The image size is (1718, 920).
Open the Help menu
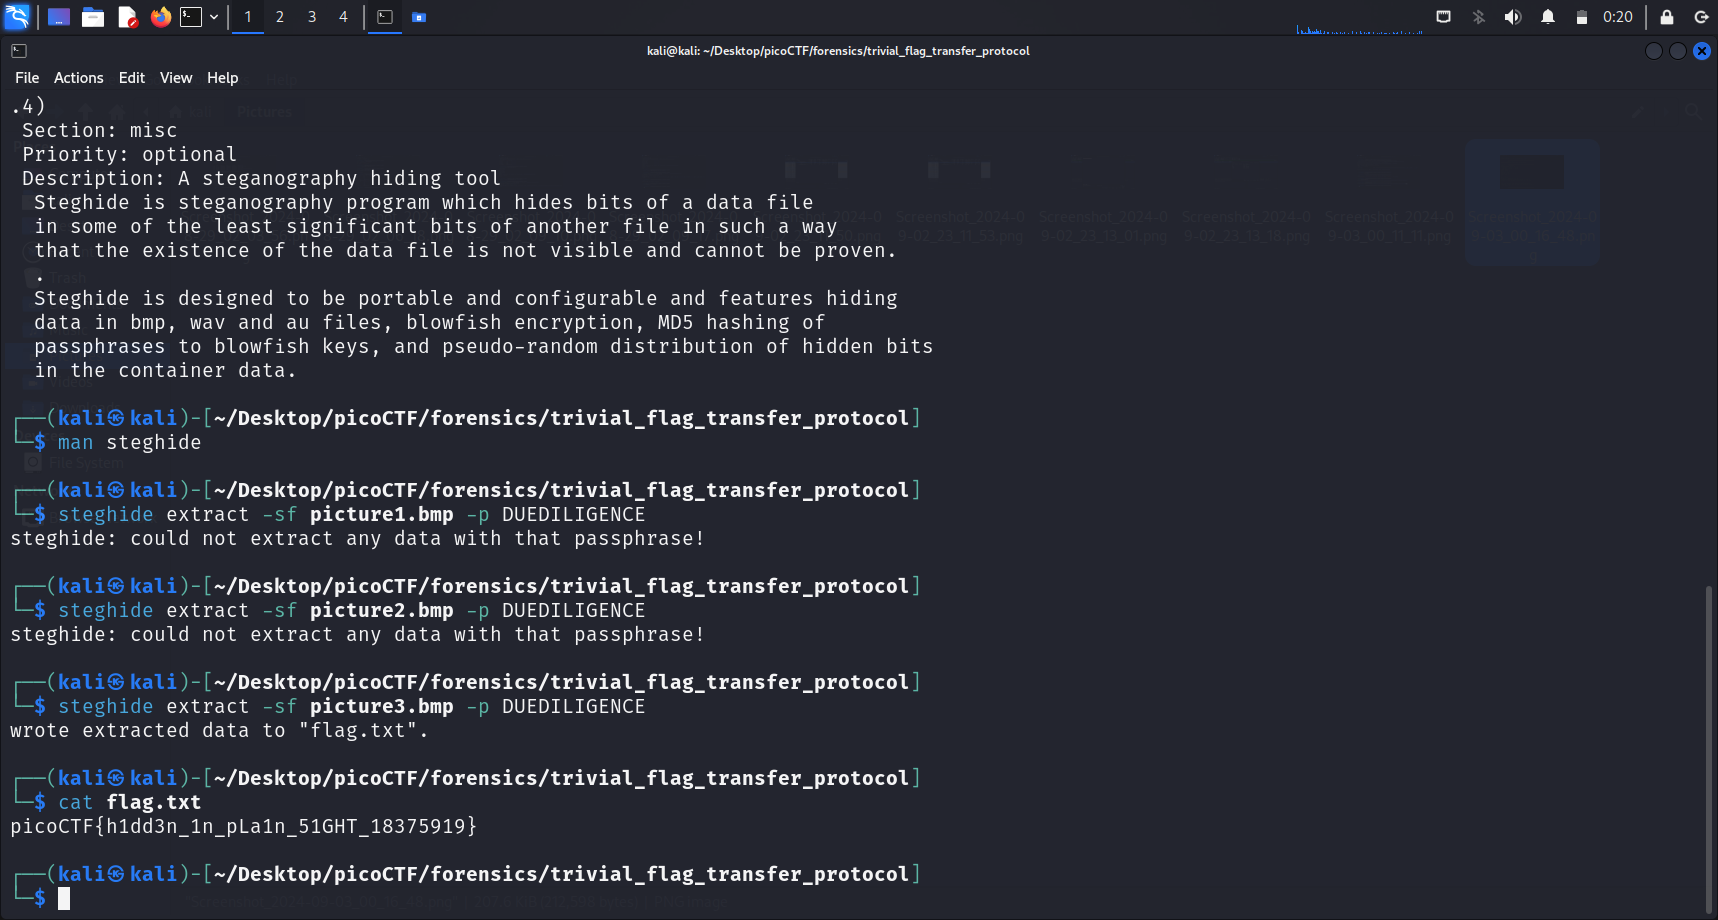tap(222, 78)
